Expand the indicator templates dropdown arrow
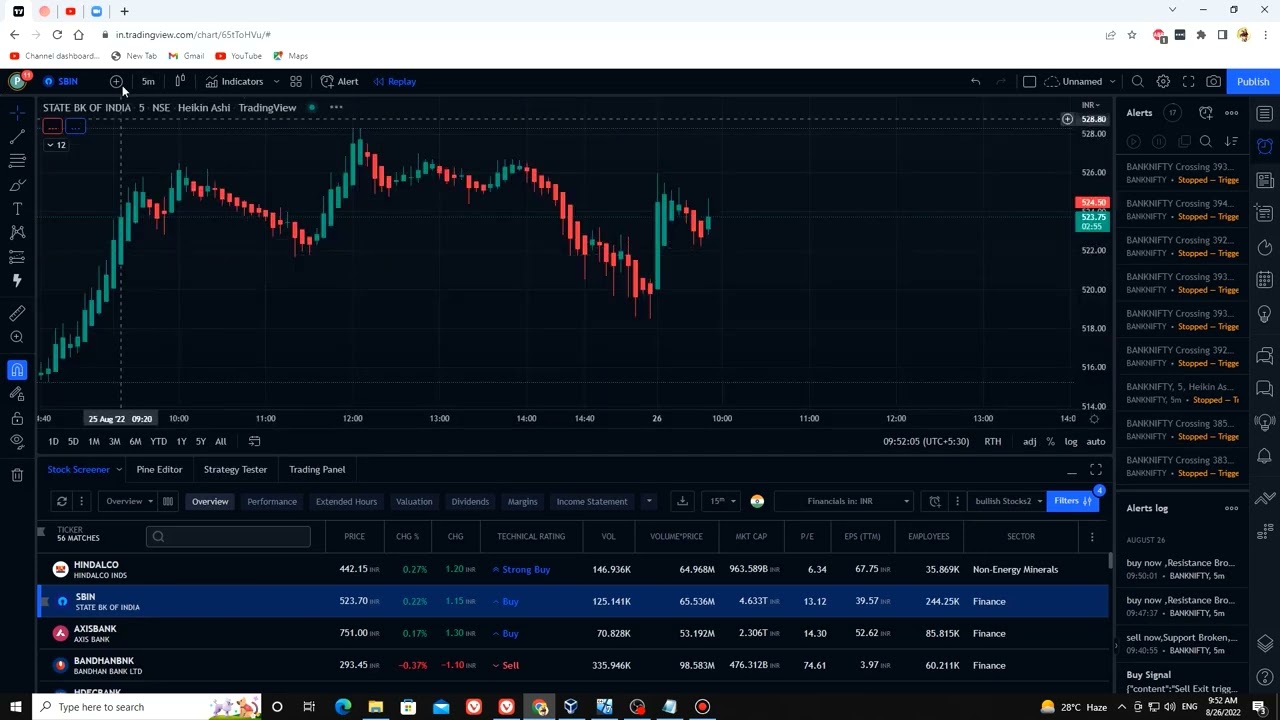This screenshot has width=1280, height=720. 276,81
